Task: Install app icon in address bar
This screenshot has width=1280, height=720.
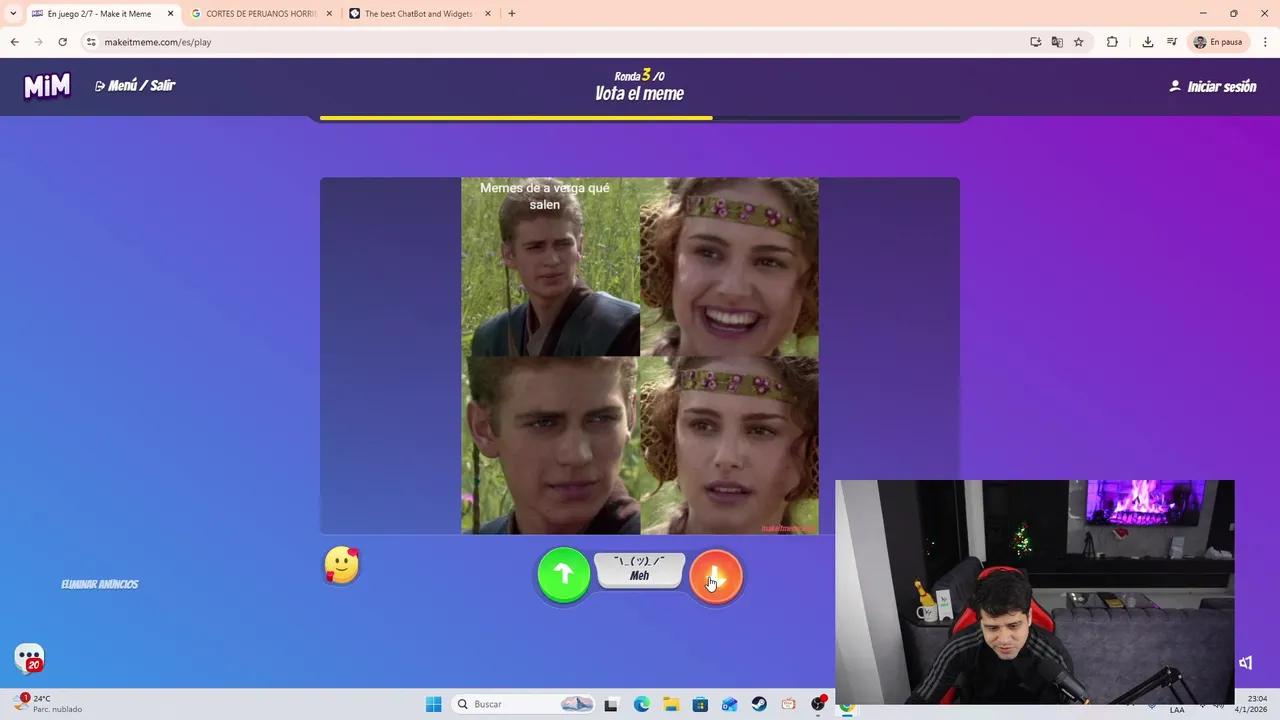Action: pos(1035,42)
